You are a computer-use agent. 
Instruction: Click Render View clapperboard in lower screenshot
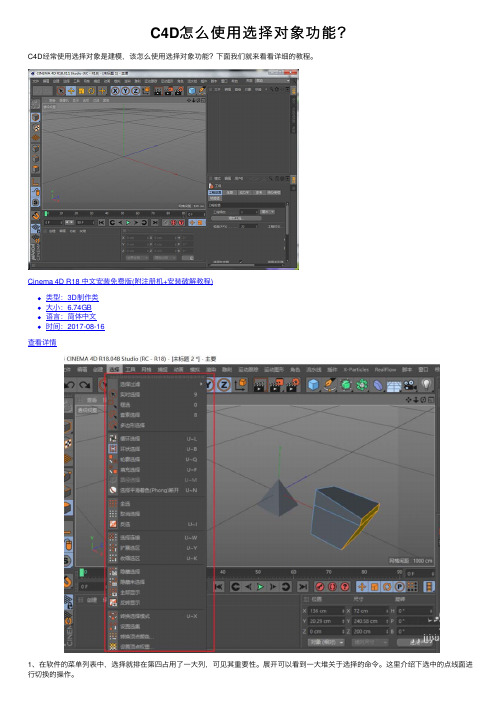click(260, 385)
